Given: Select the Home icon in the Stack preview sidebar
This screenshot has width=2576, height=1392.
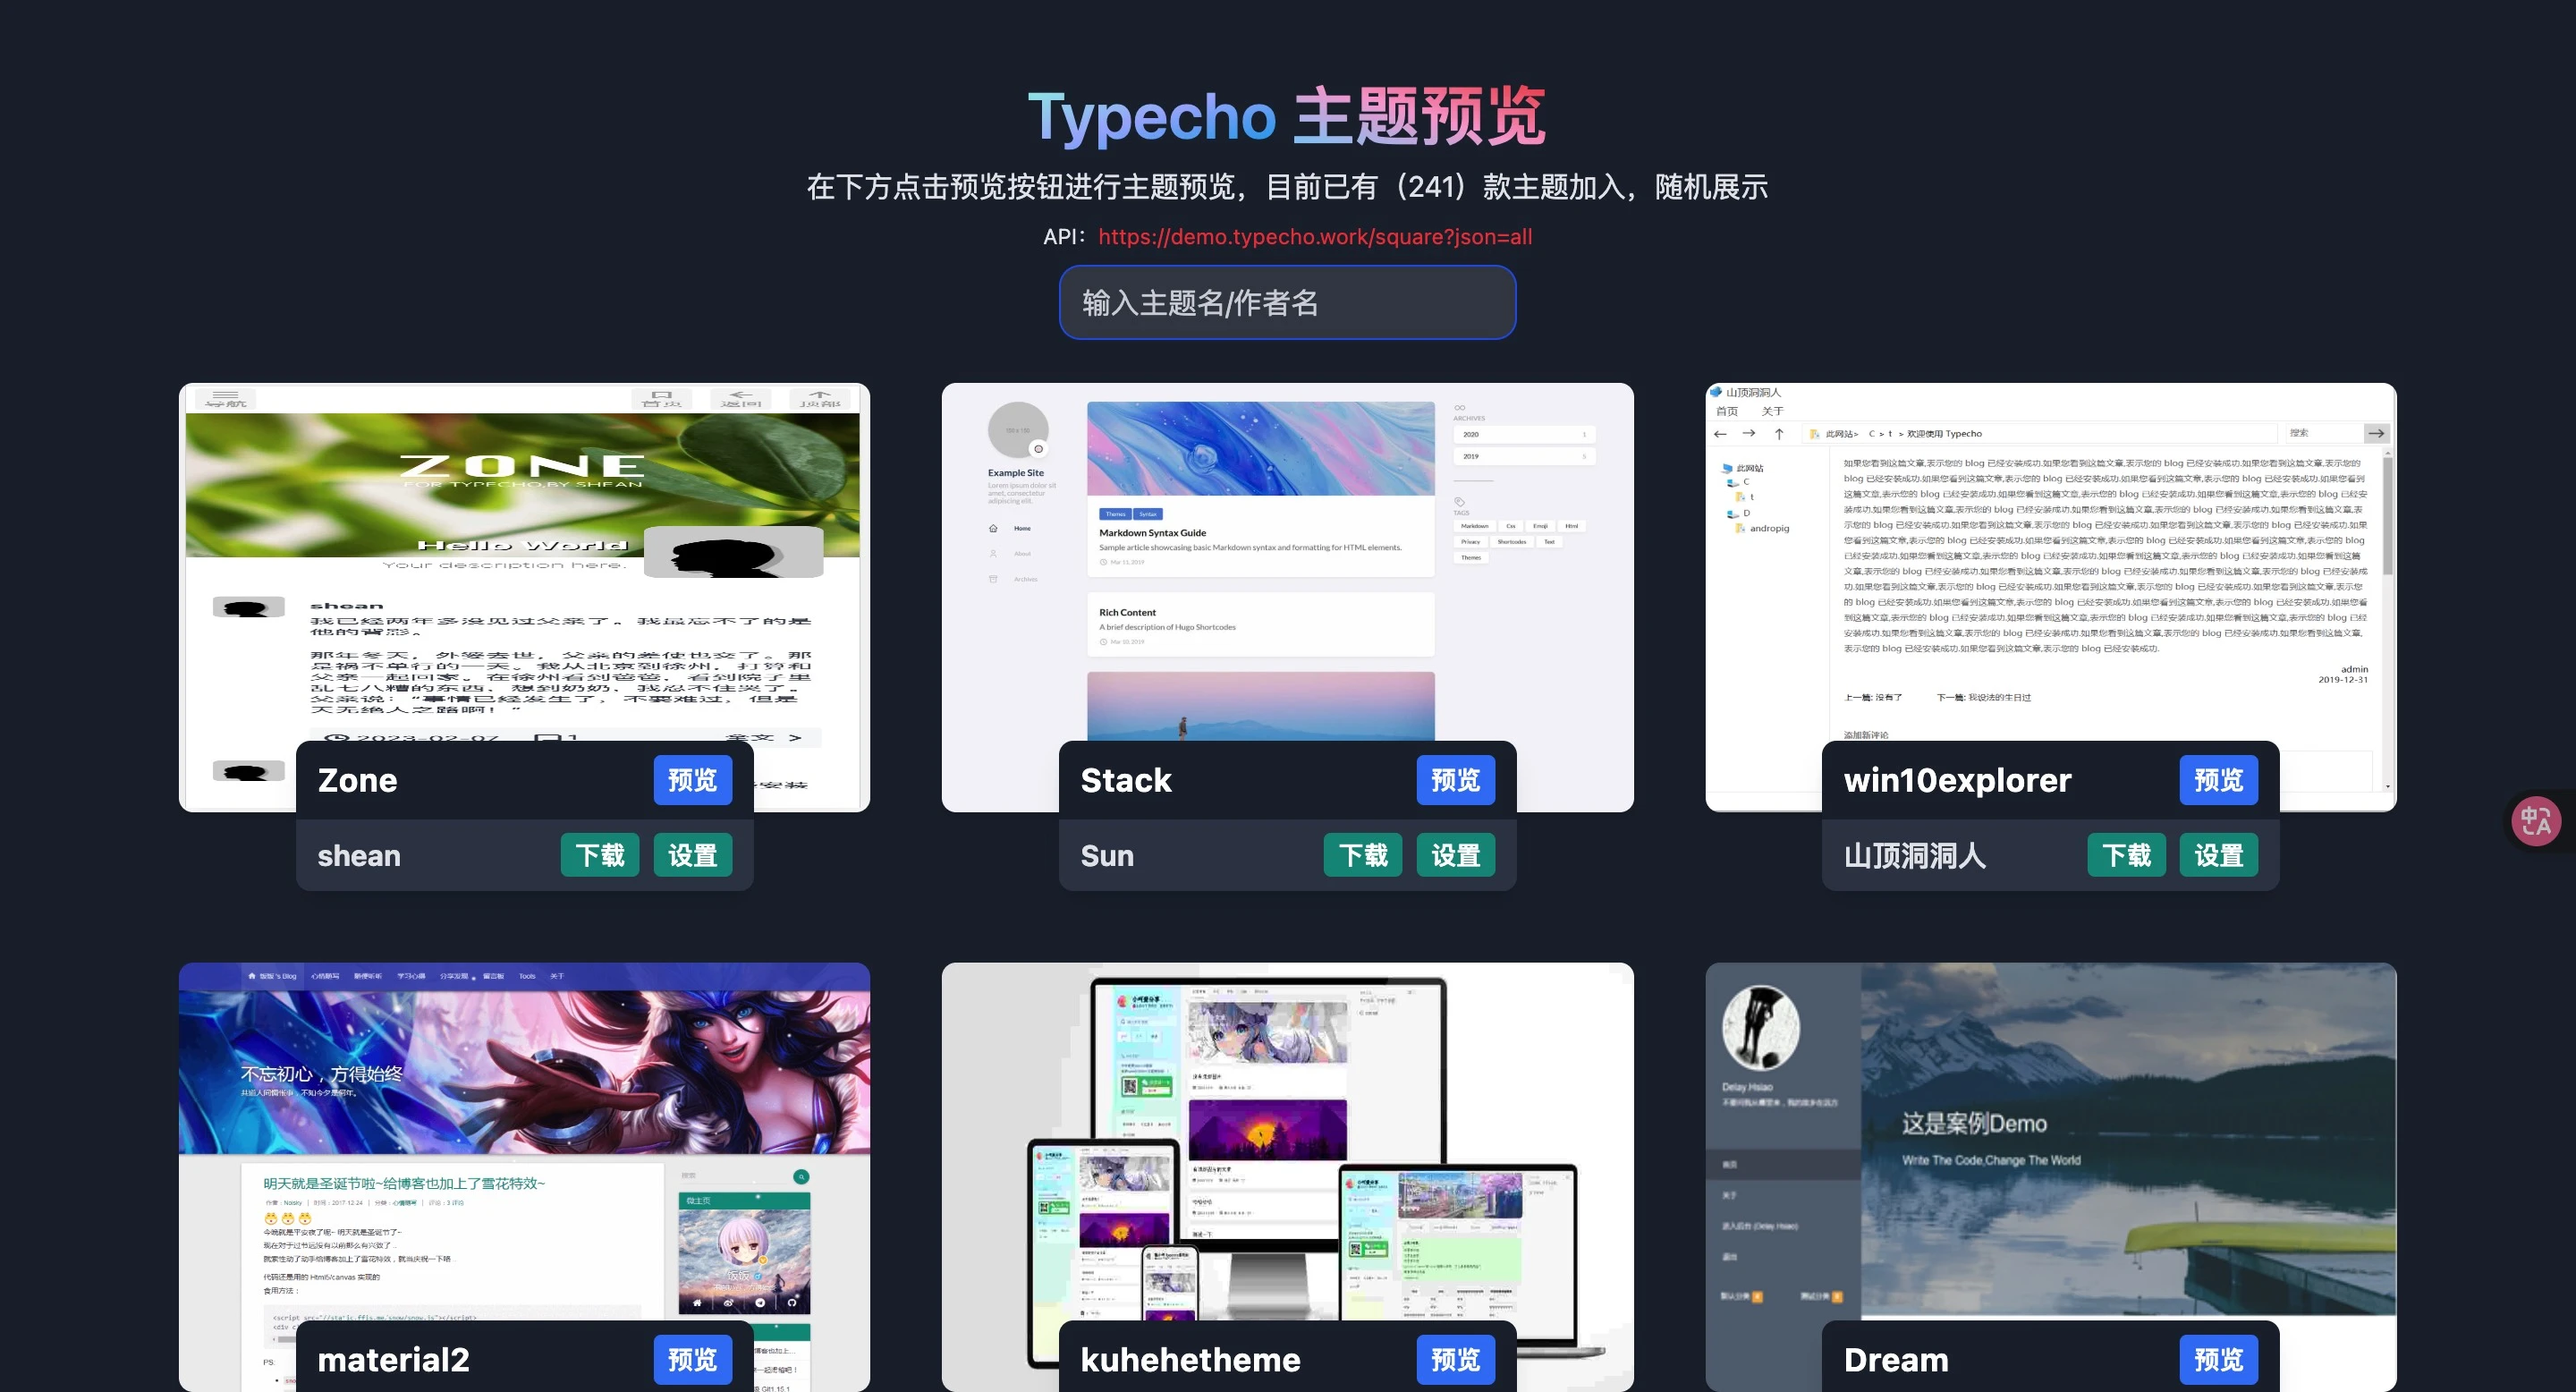Looking at the screenshot, I should pyautogui.click(x=994, y=529).
